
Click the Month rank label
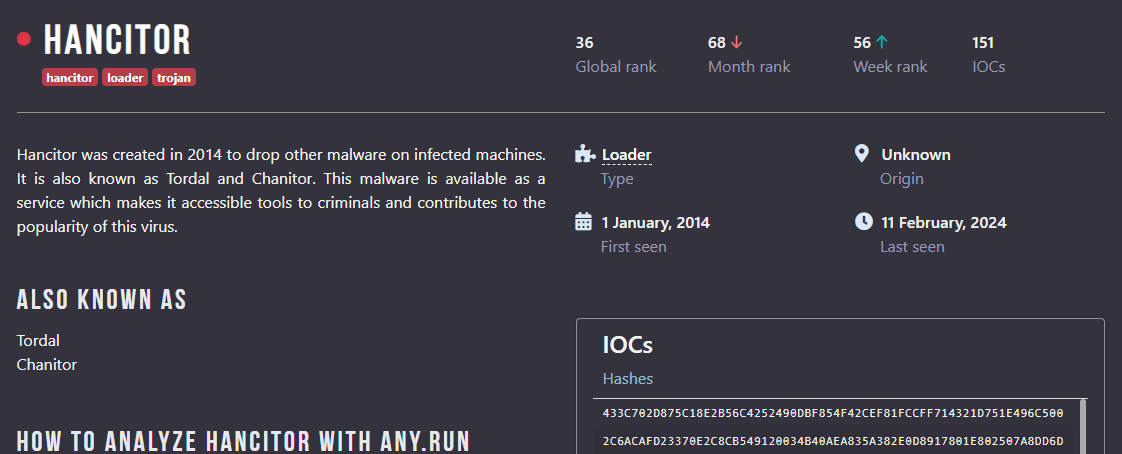749,67
